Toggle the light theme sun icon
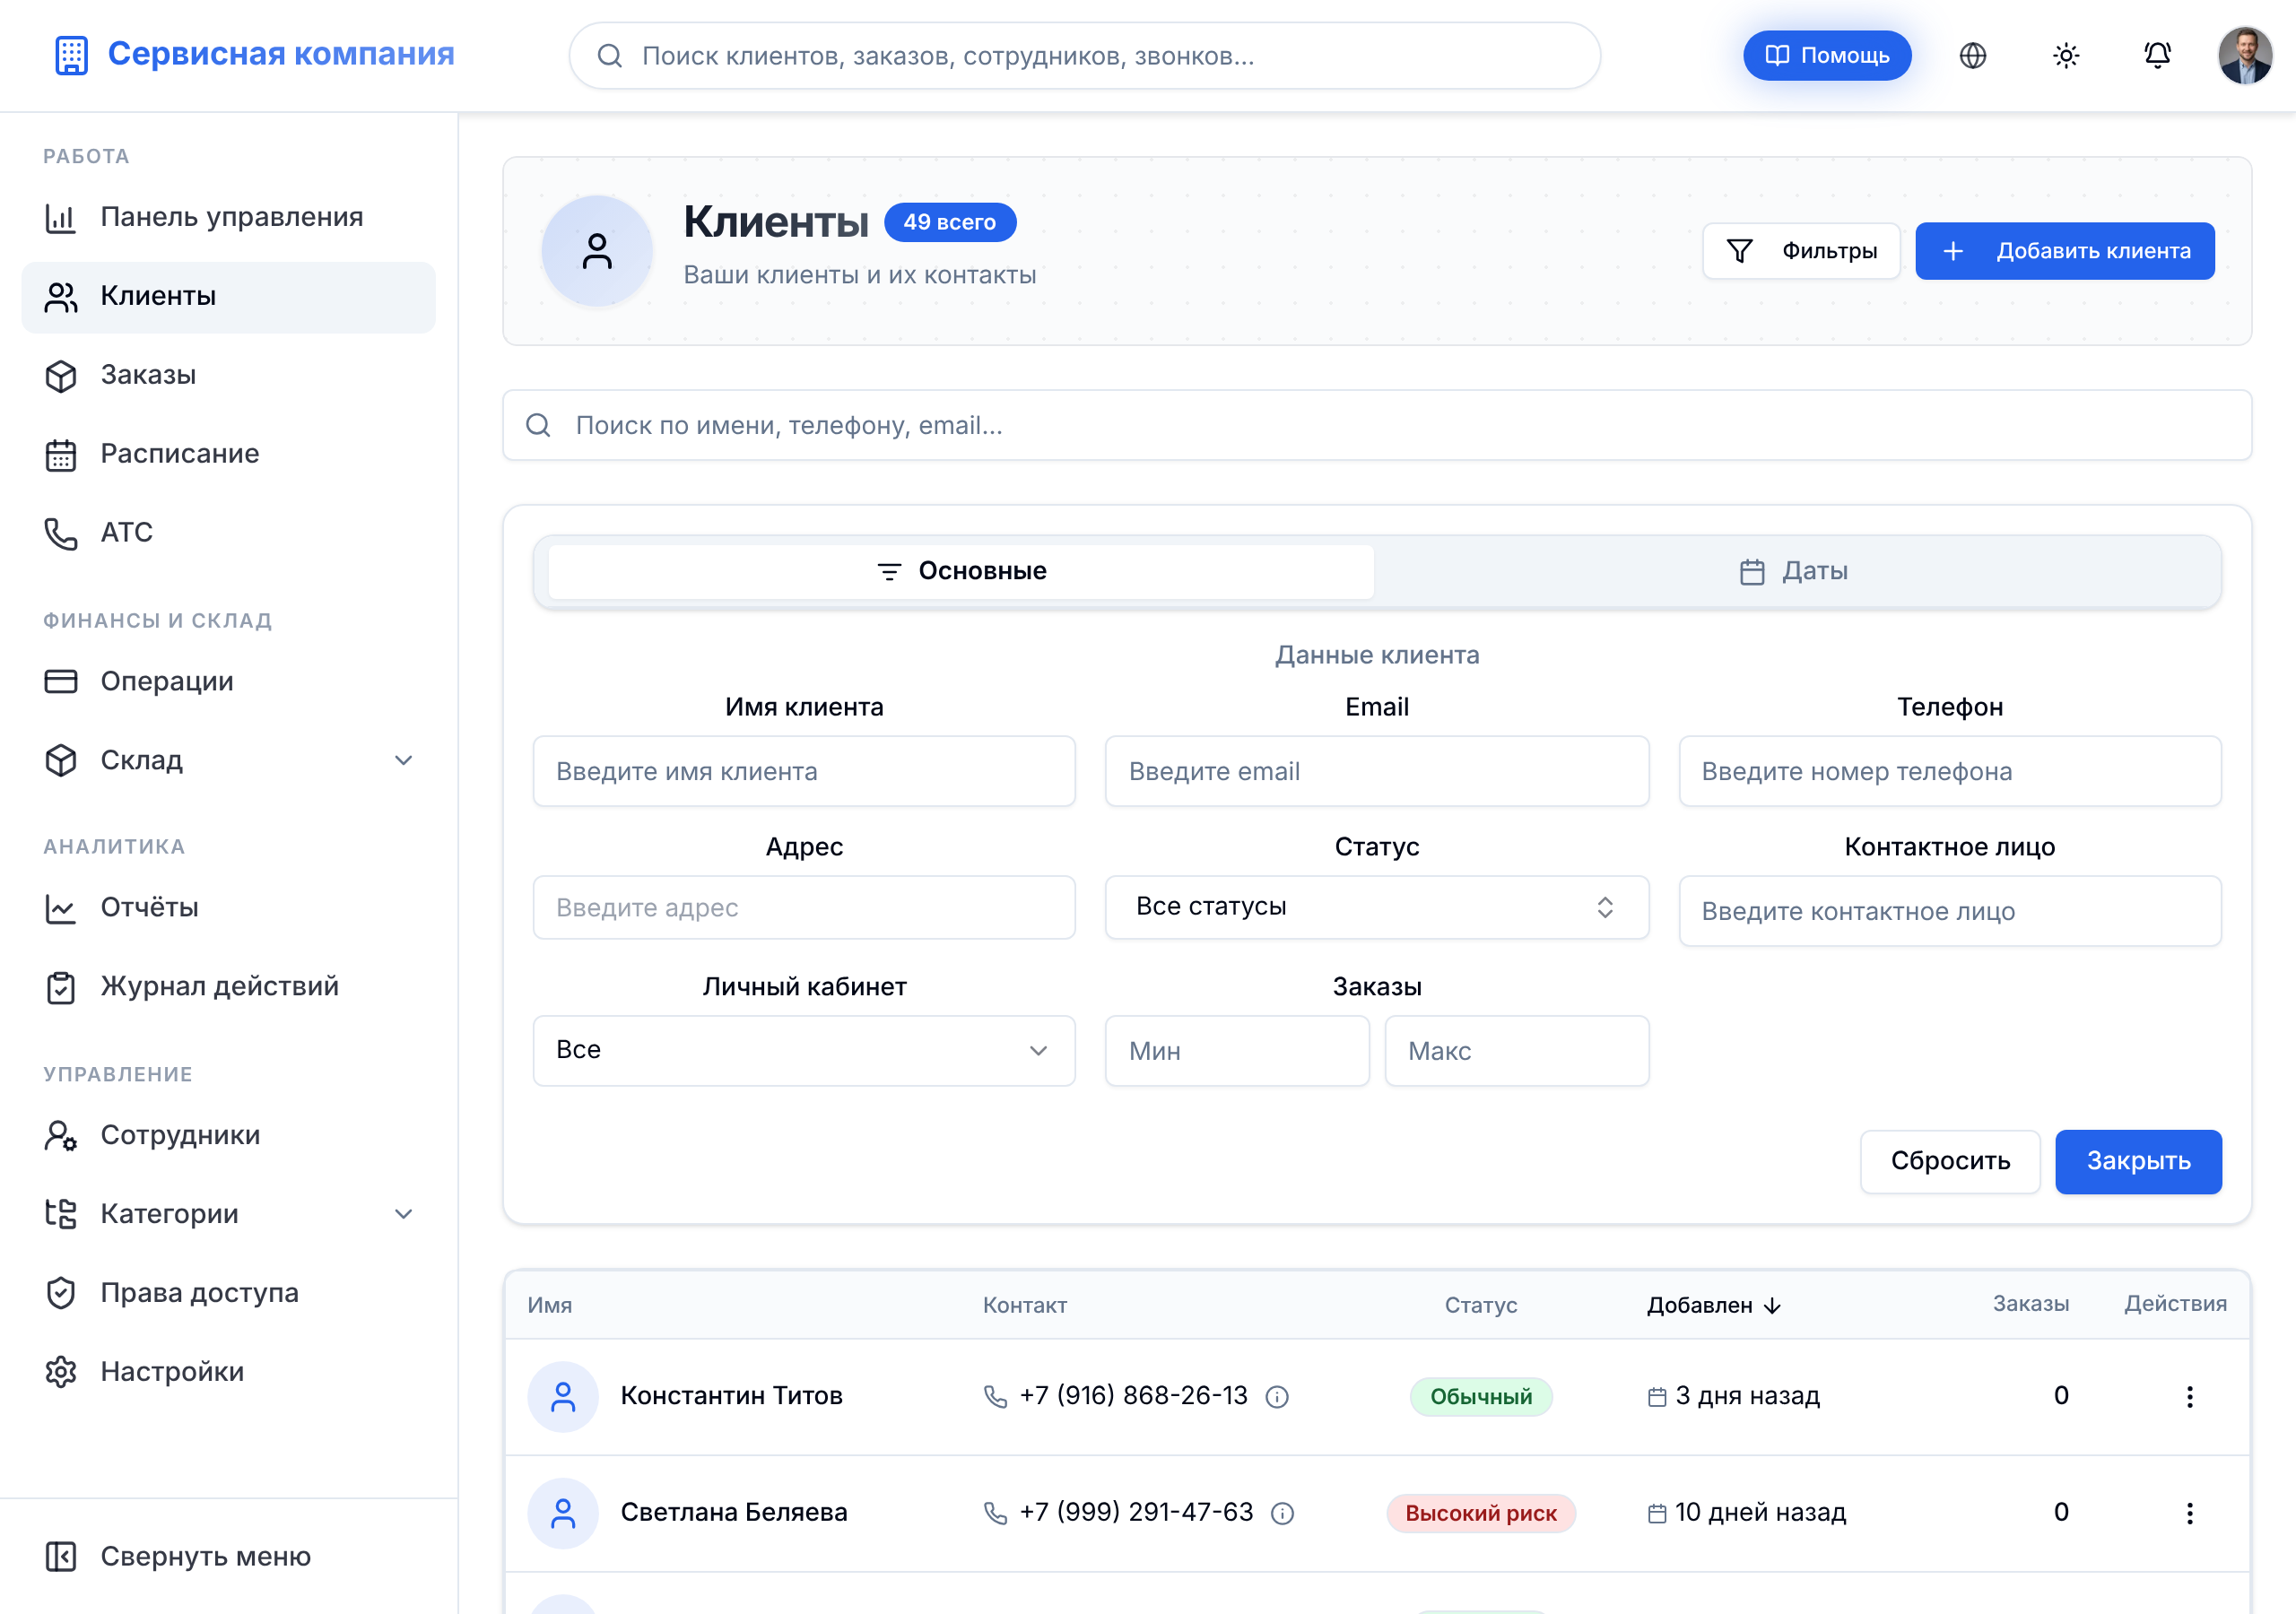This screenshot has height=1614, width=2296. (2066, 56)
